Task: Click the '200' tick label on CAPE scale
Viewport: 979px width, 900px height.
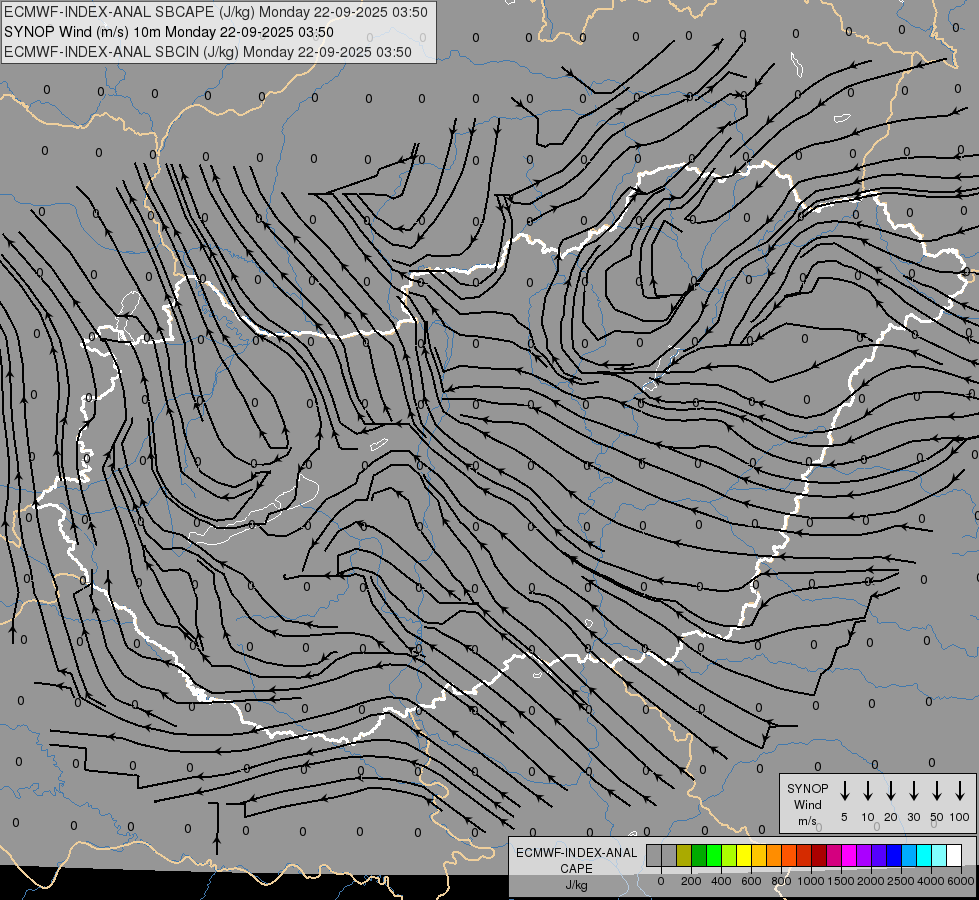Action: [691, 881]
